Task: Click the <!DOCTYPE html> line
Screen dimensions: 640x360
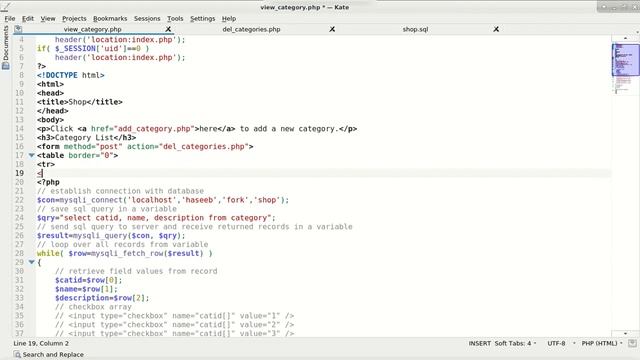Action: pyautogui.click(x=71, y=75)
